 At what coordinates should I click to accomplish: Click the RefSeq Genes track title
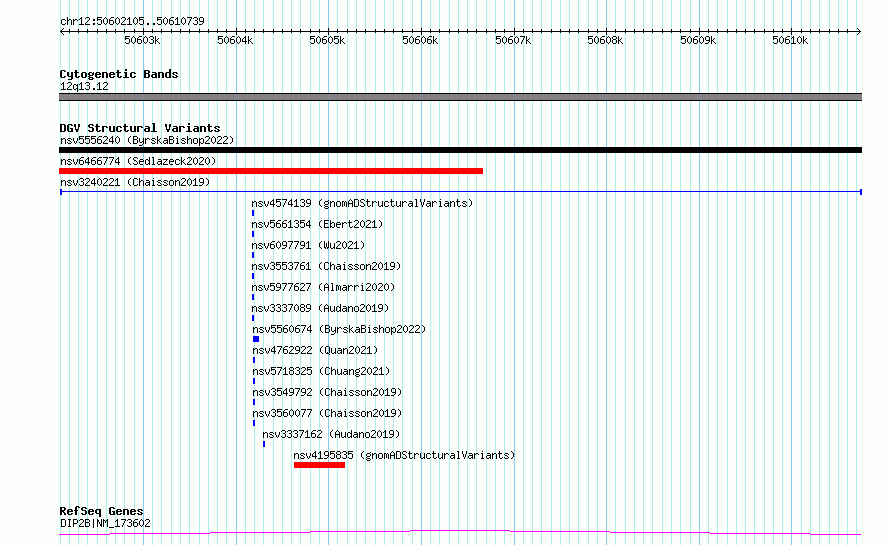[x=101, y=511]
